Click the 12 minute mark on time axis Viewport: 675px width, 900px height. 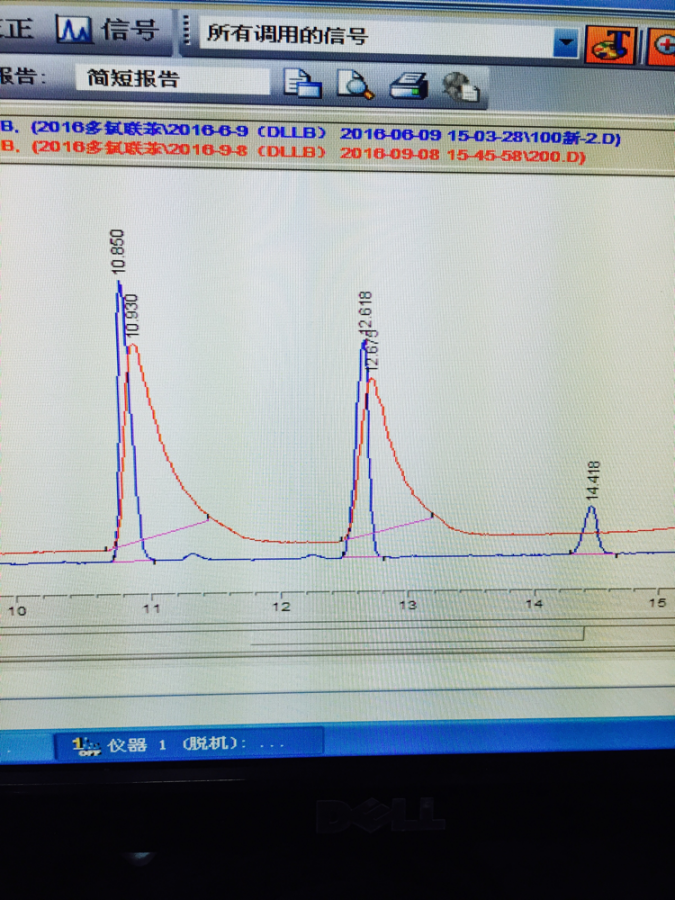point(281,606)
